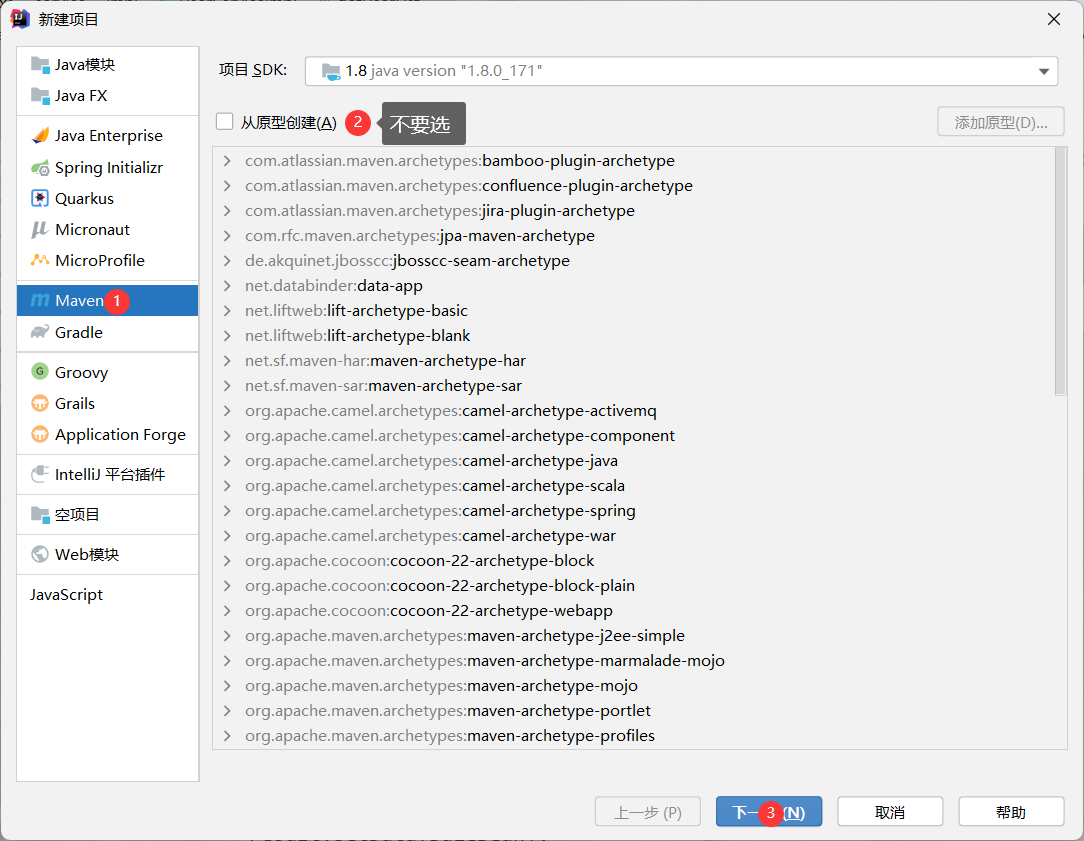
Task: Click the MicroProfile icon
Action: (40, 261)
